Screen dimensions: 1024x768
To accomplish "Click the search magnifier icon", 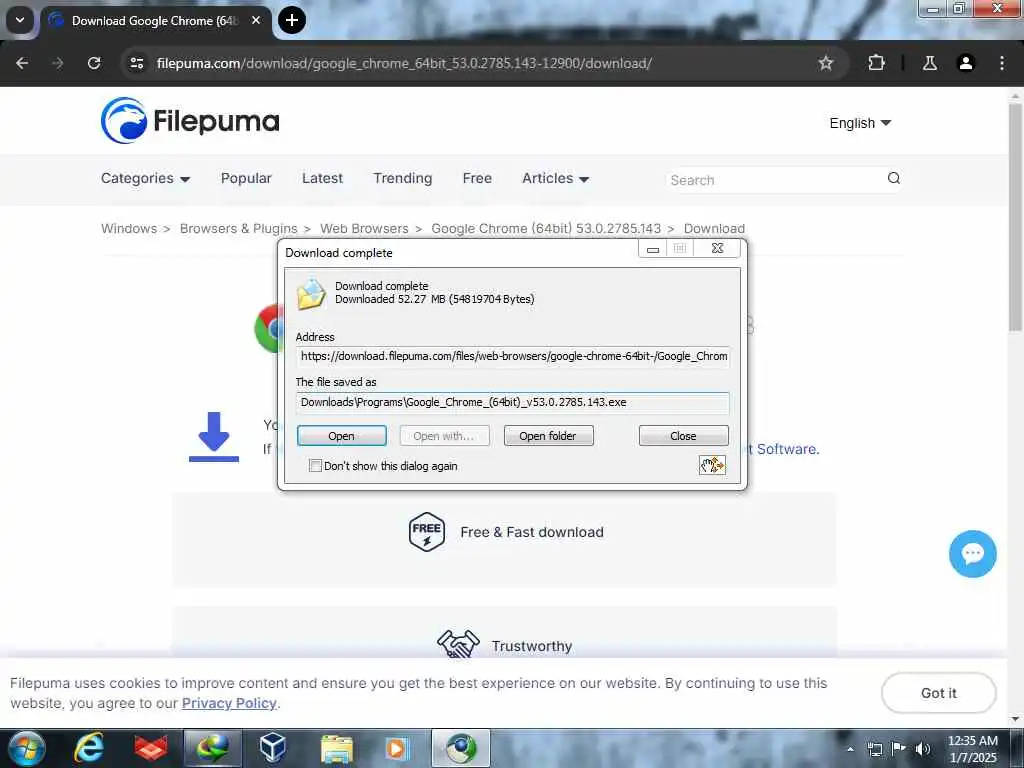I will (x=893, y=178).
